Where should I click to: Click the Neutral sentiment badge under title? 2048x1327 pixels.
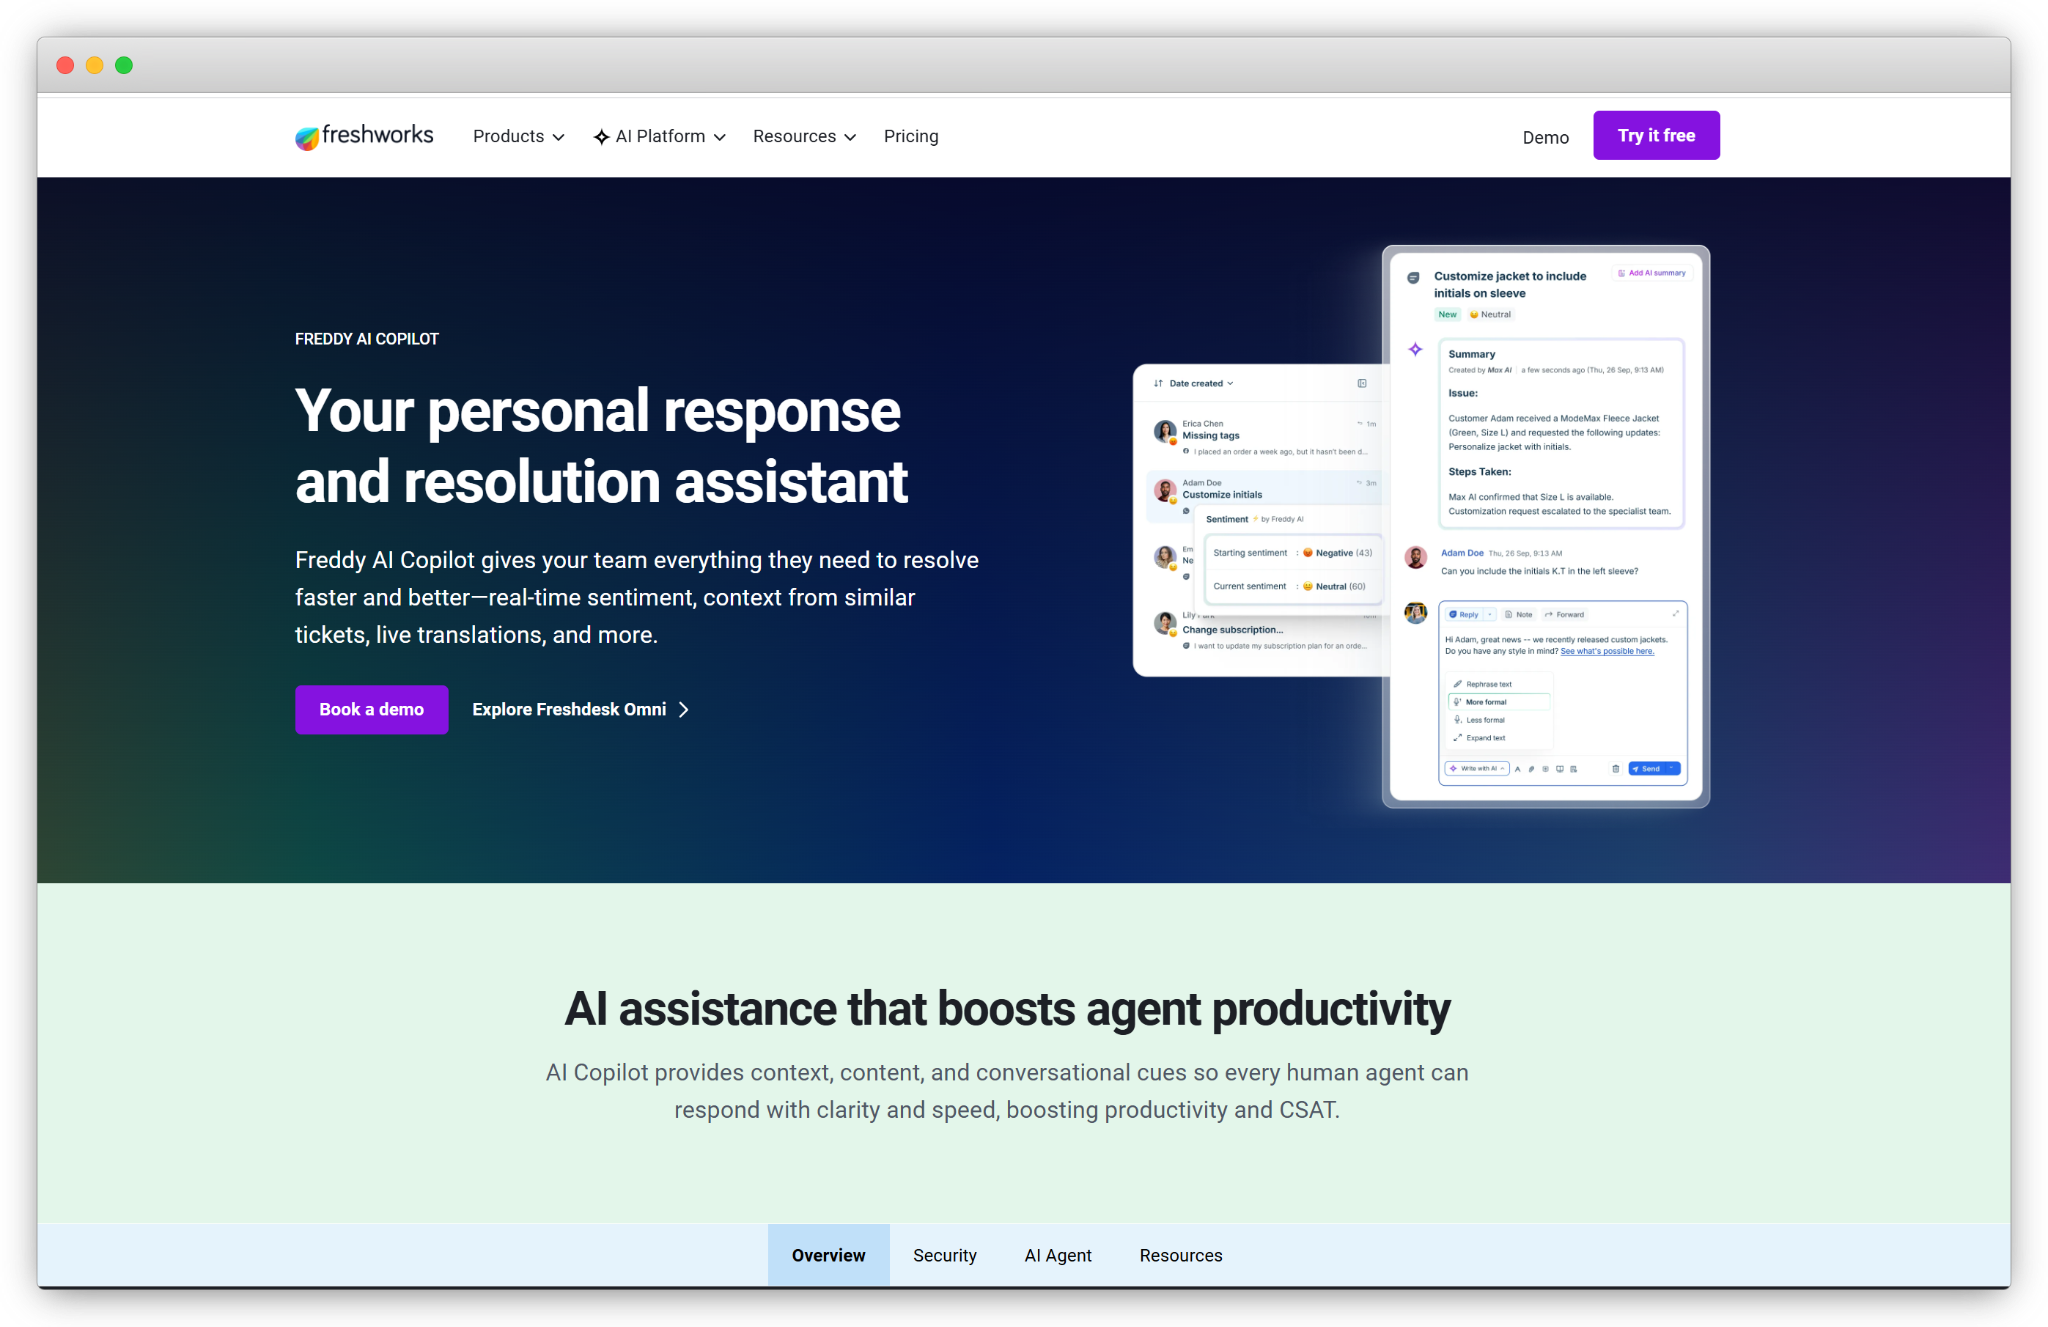coord(1490,314)
